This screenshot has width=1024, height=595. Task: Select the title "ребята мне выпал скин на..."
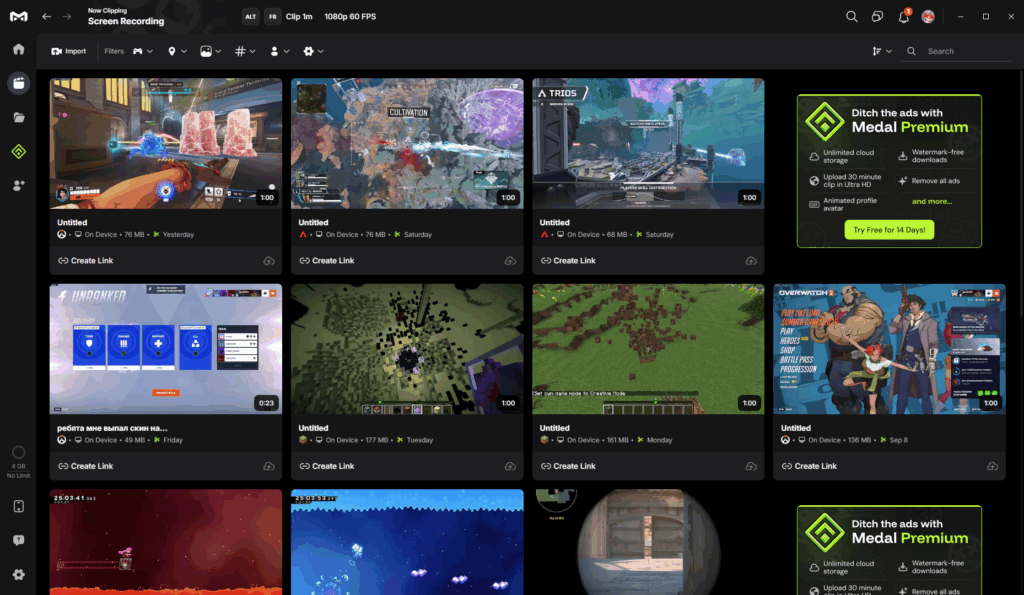(112, 428)
